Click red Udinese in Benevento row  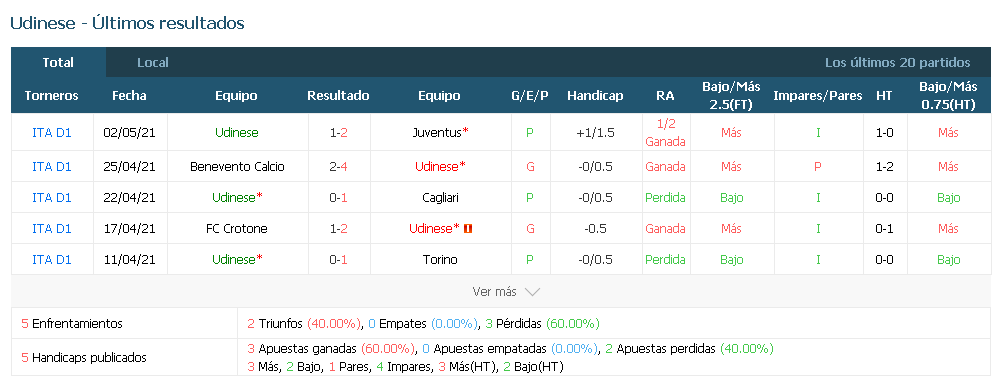pyautogui.click(x=437, y=166)
